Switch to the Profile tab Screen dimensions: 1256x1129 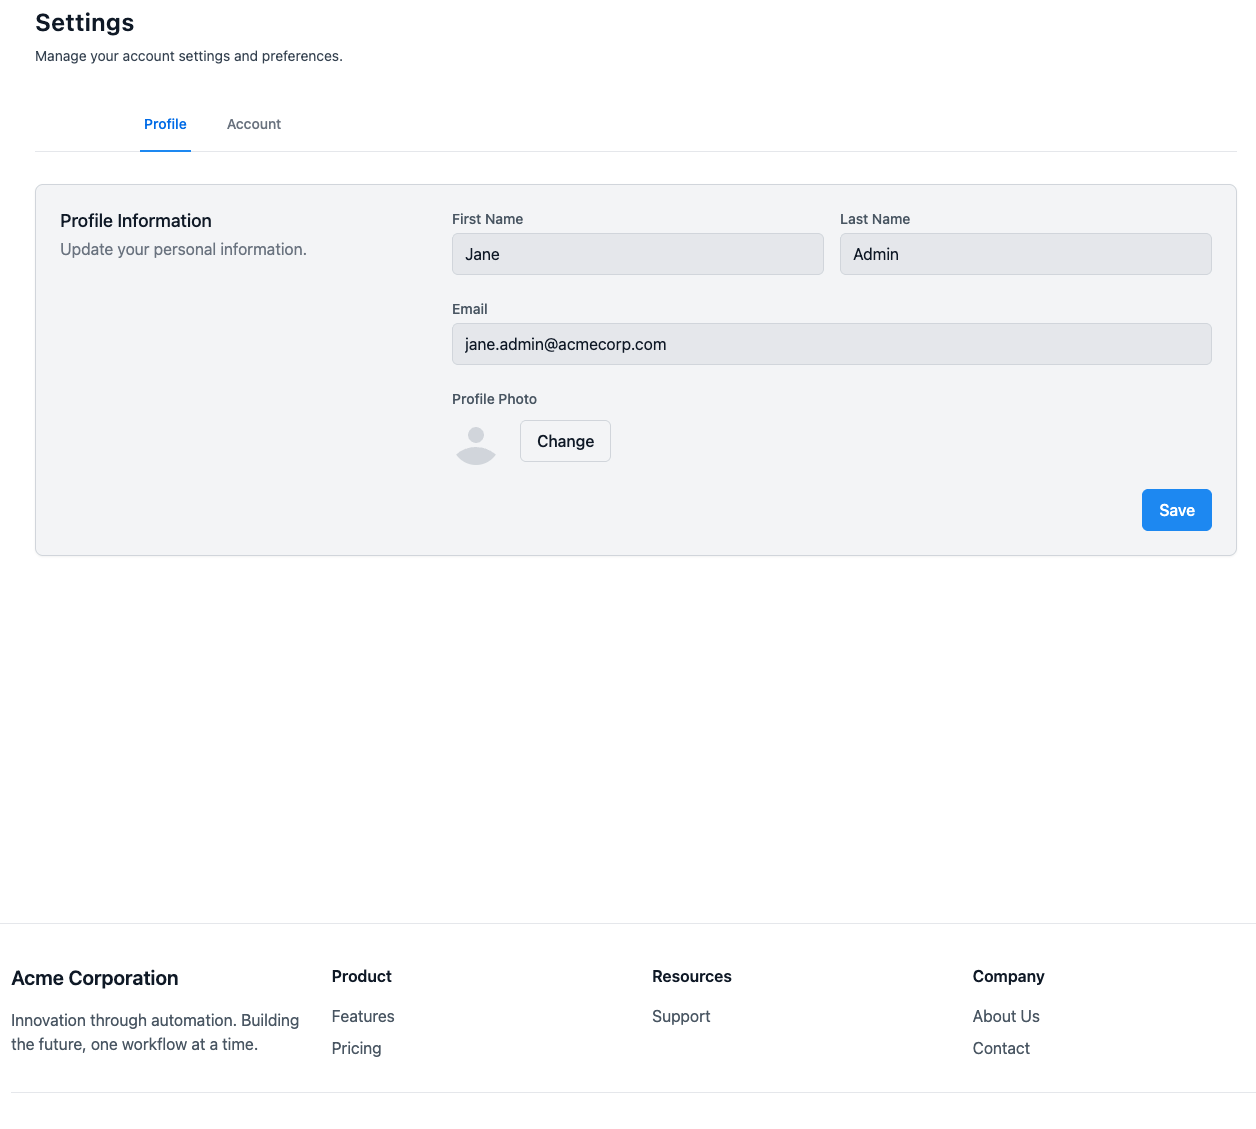[165, 124]
